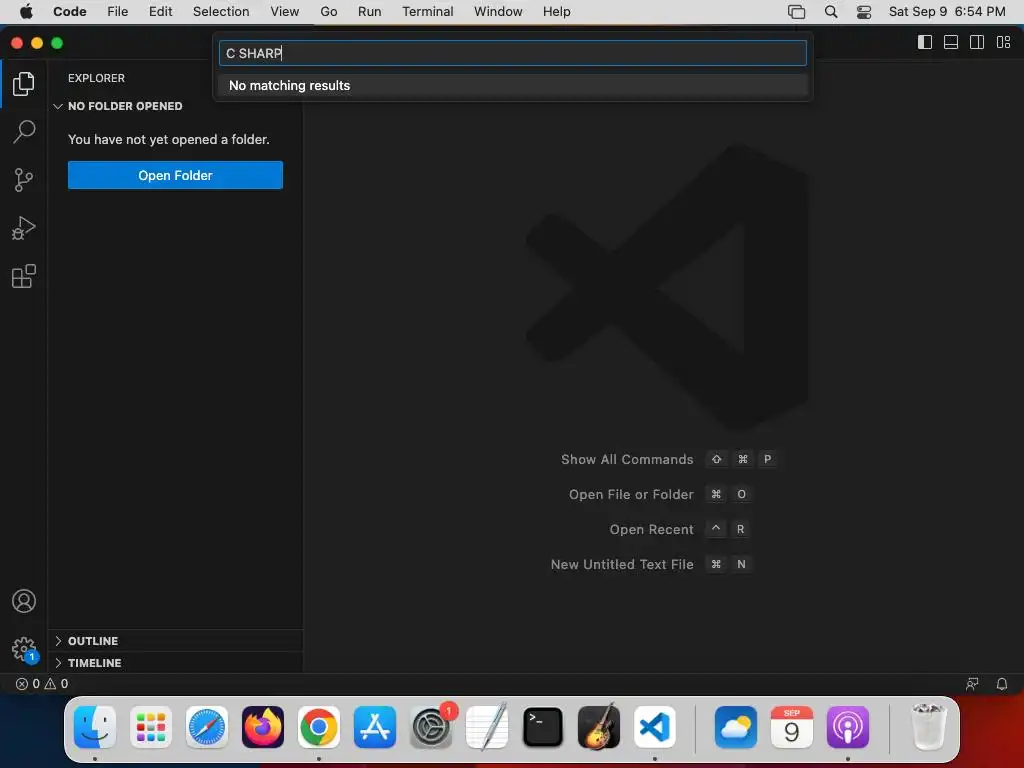Open Calendar from the Dock
Viewport: 1024px width, 768px height.
click(x=792, y=727)
